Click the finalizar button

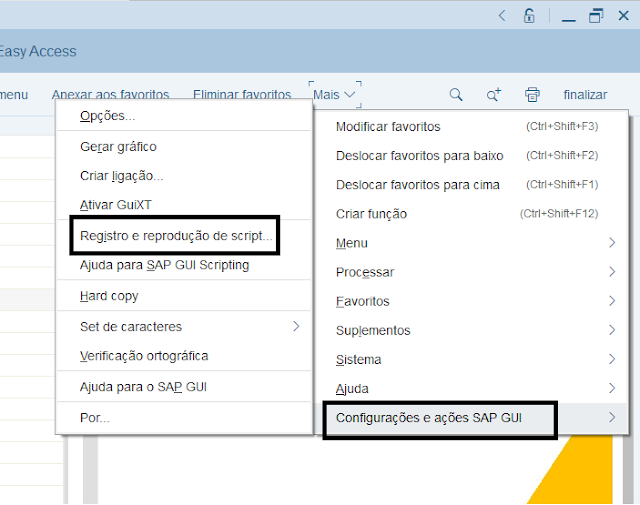click(x=585, y=95)
